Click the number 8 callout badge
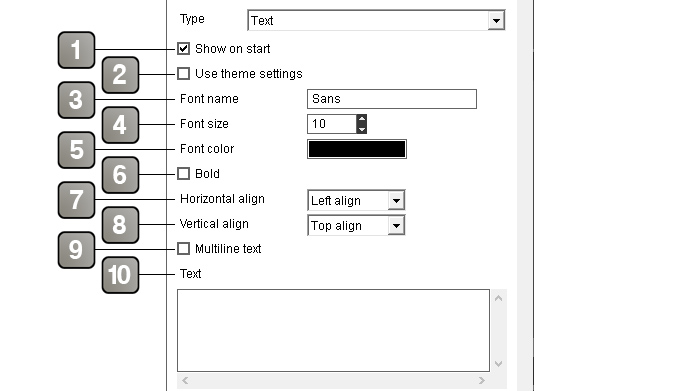 120,225
